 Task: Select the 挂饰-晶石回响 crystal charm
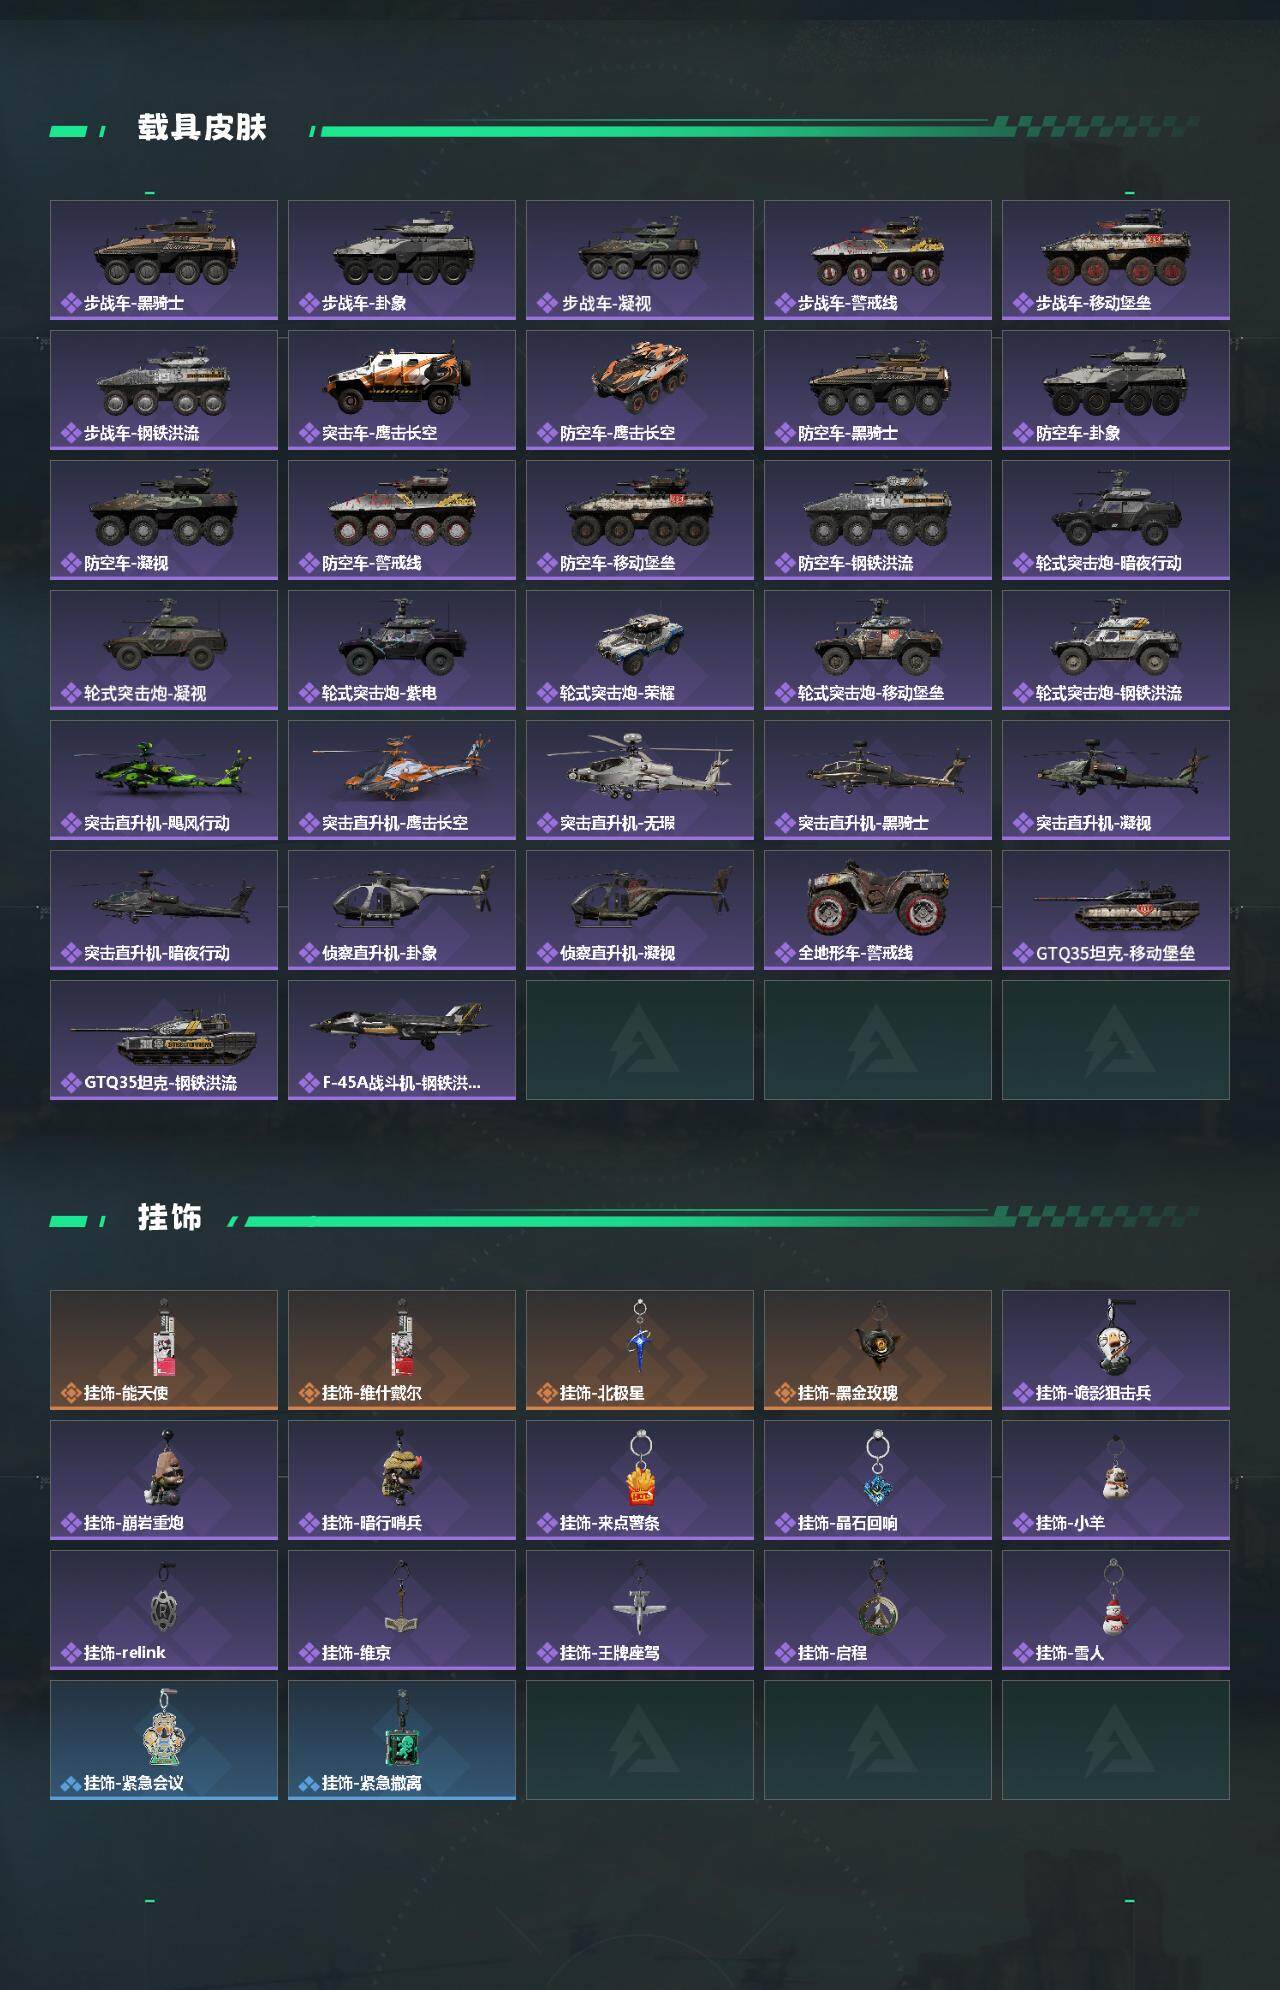878,1480
